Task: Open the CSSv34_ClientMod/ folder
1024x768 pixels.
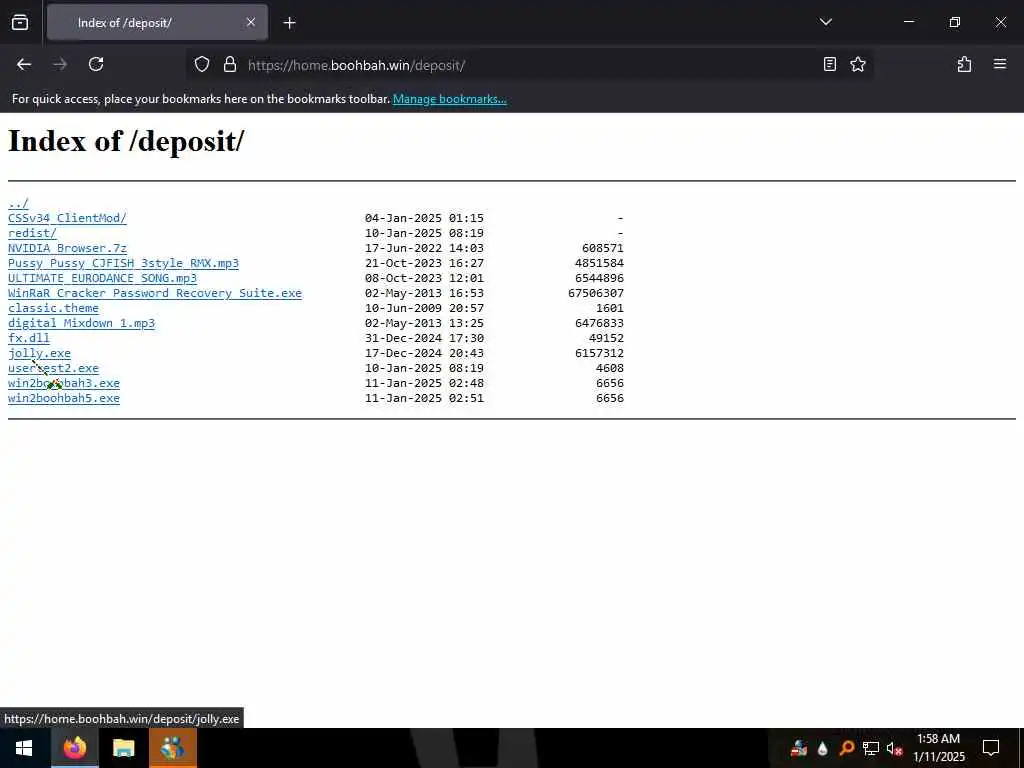Action: (67, 218)
